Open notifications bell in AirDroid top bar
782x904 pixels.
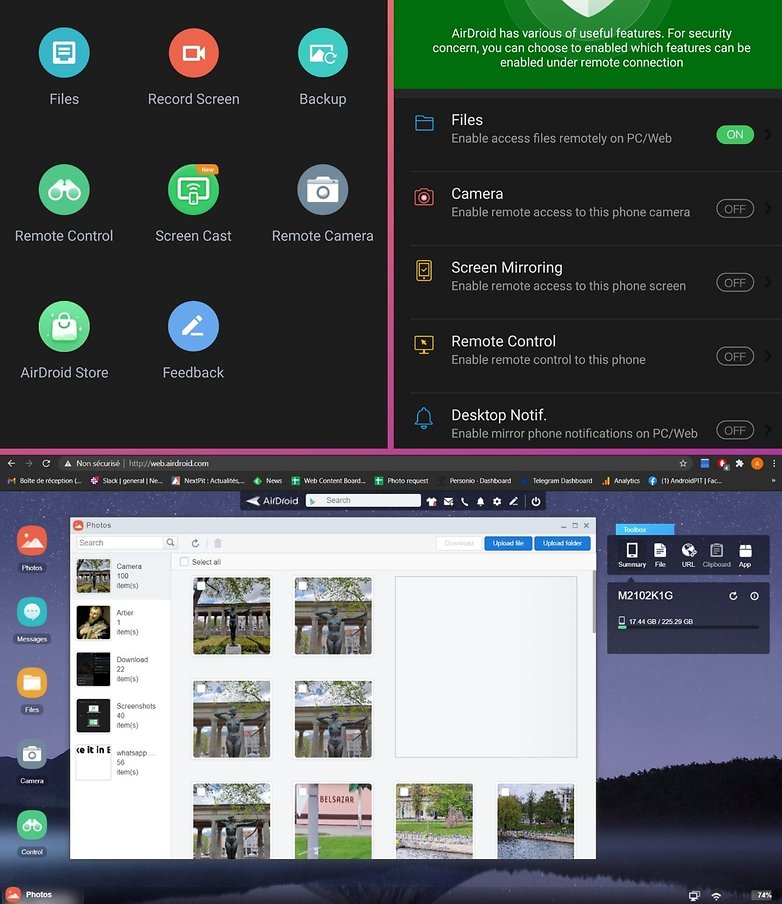click(480, 502)
